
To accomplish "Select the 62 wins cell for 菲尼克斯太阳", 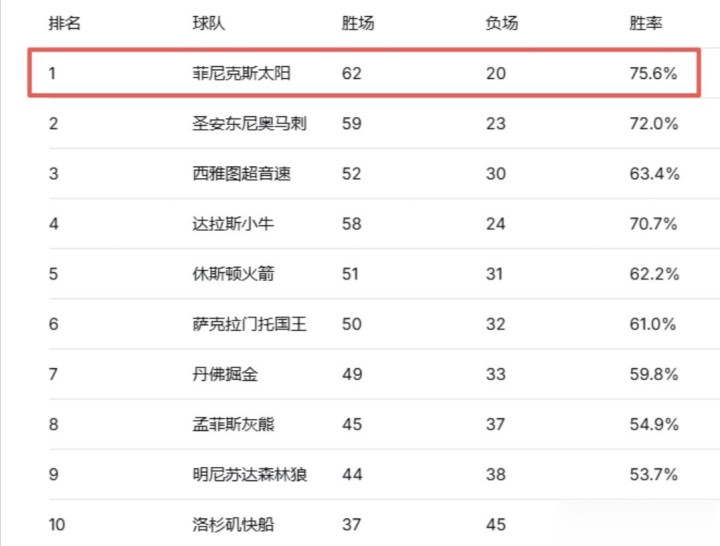I will [x=351, y=74].
